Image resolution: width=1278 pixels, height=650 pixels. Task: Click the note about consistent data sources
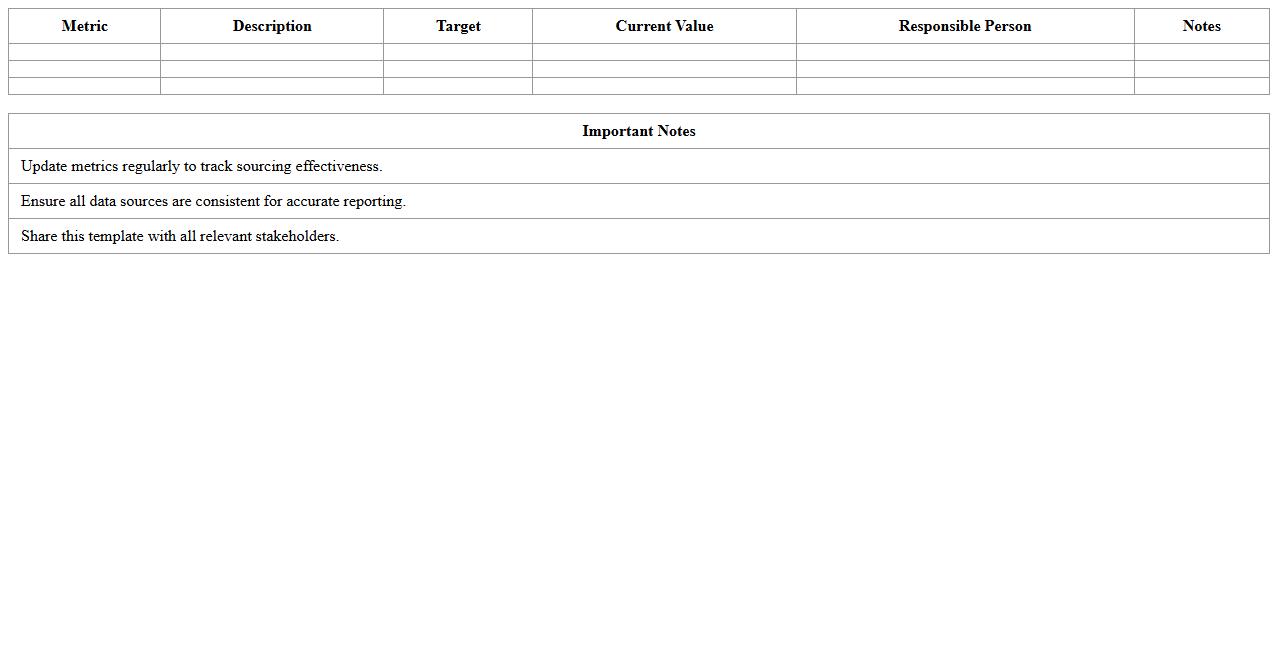[x=213, y=201]
